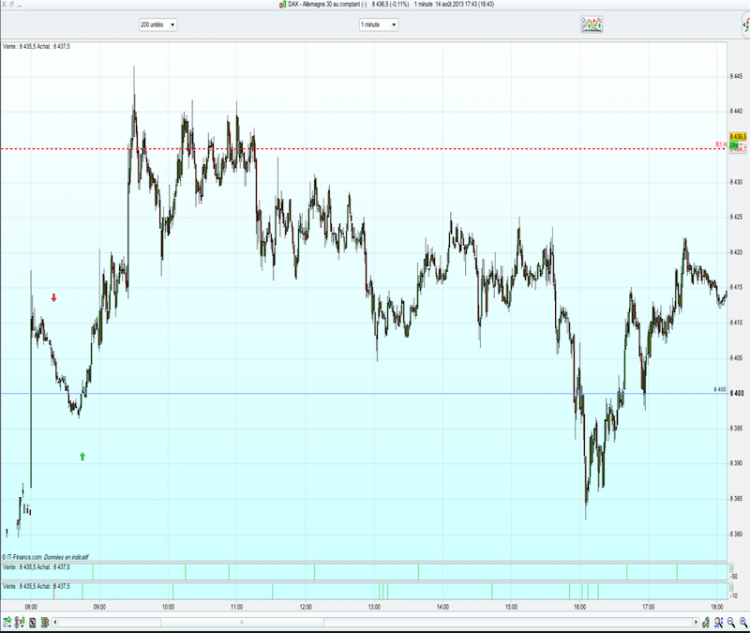Click the indicators chart icon in top toolbar

[592, 24]
